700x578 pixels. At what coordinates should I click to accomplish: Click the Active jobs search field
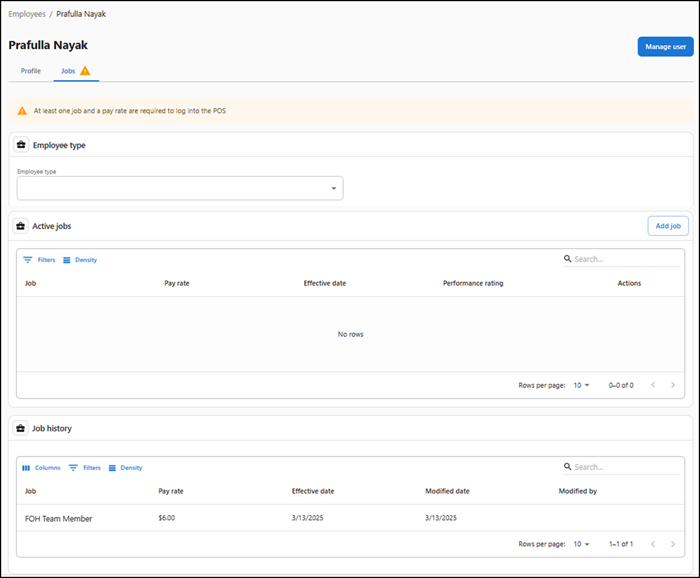(625, 259)
